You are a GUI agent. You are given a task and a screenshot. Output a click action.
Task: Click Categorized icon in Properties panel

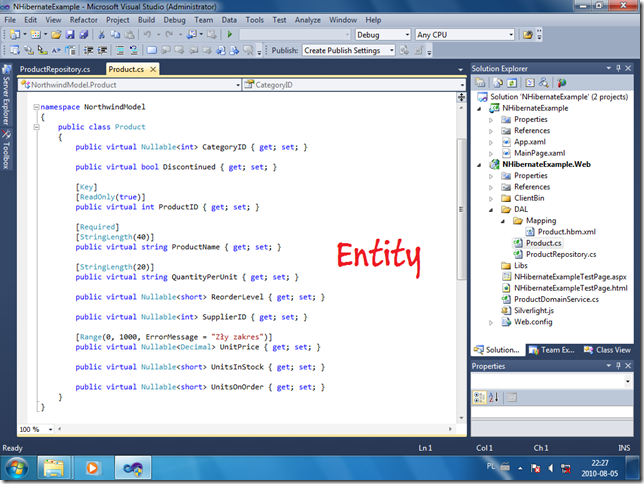[x=479, y=397]
